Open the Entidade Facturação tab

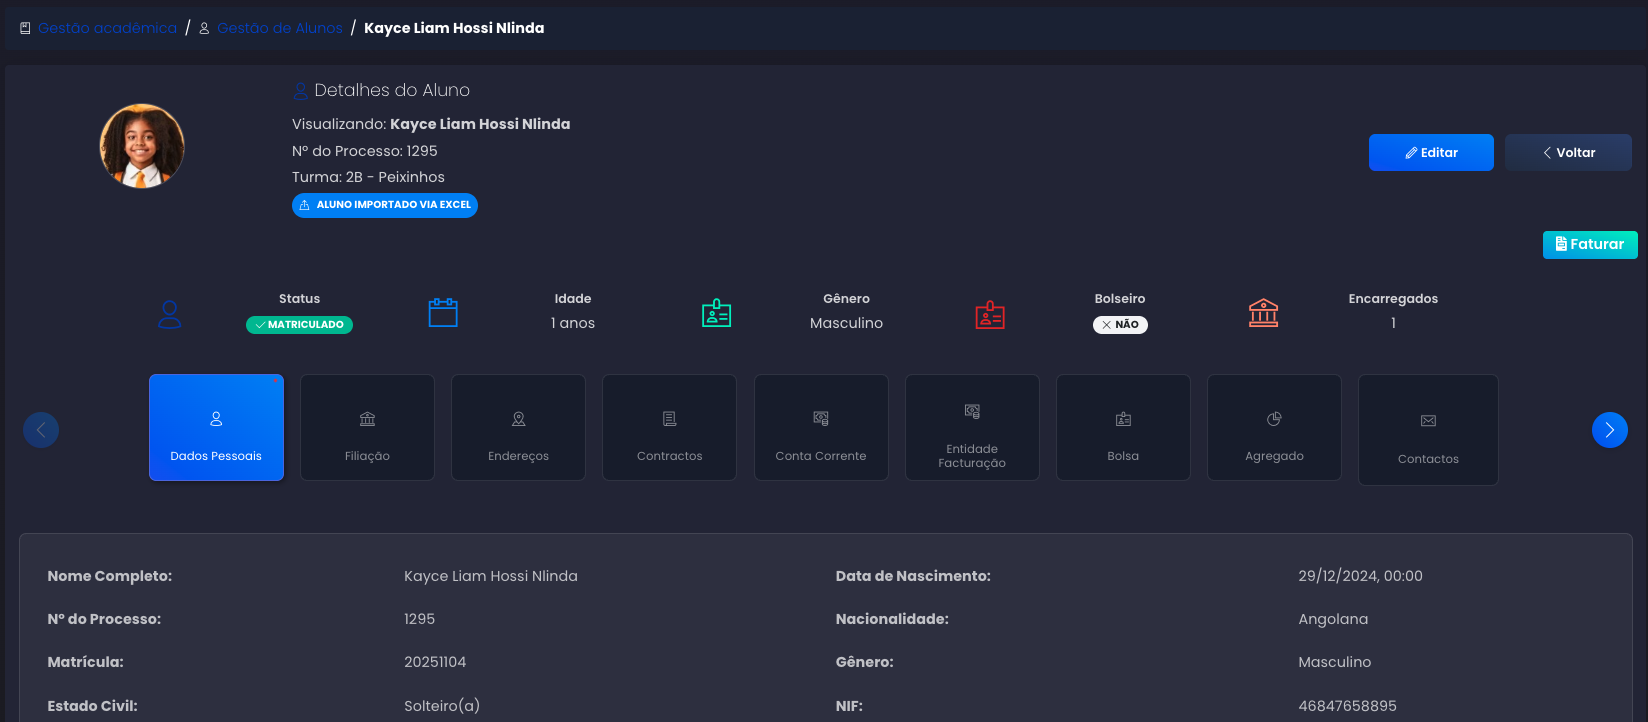972,427
